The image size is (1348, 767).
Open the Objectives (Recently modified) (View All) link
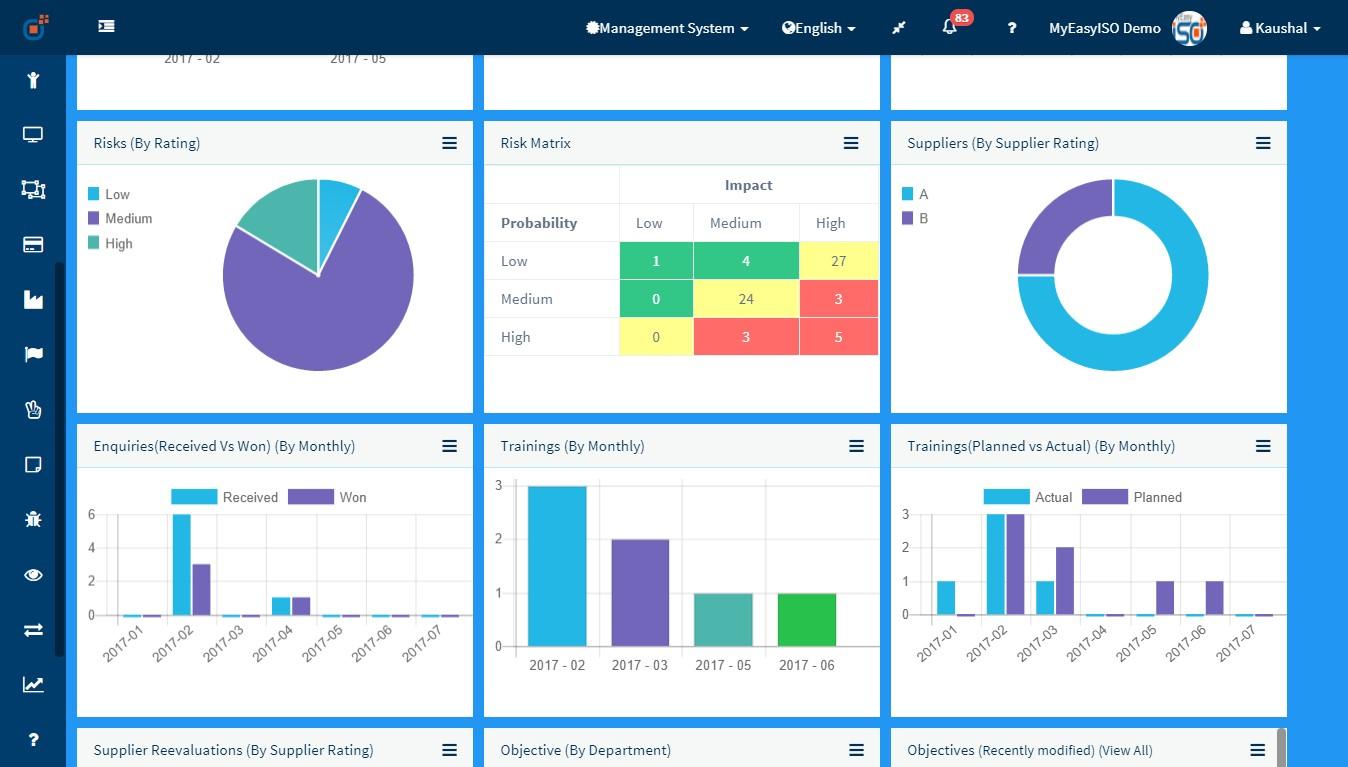(x=1125, y=750)
